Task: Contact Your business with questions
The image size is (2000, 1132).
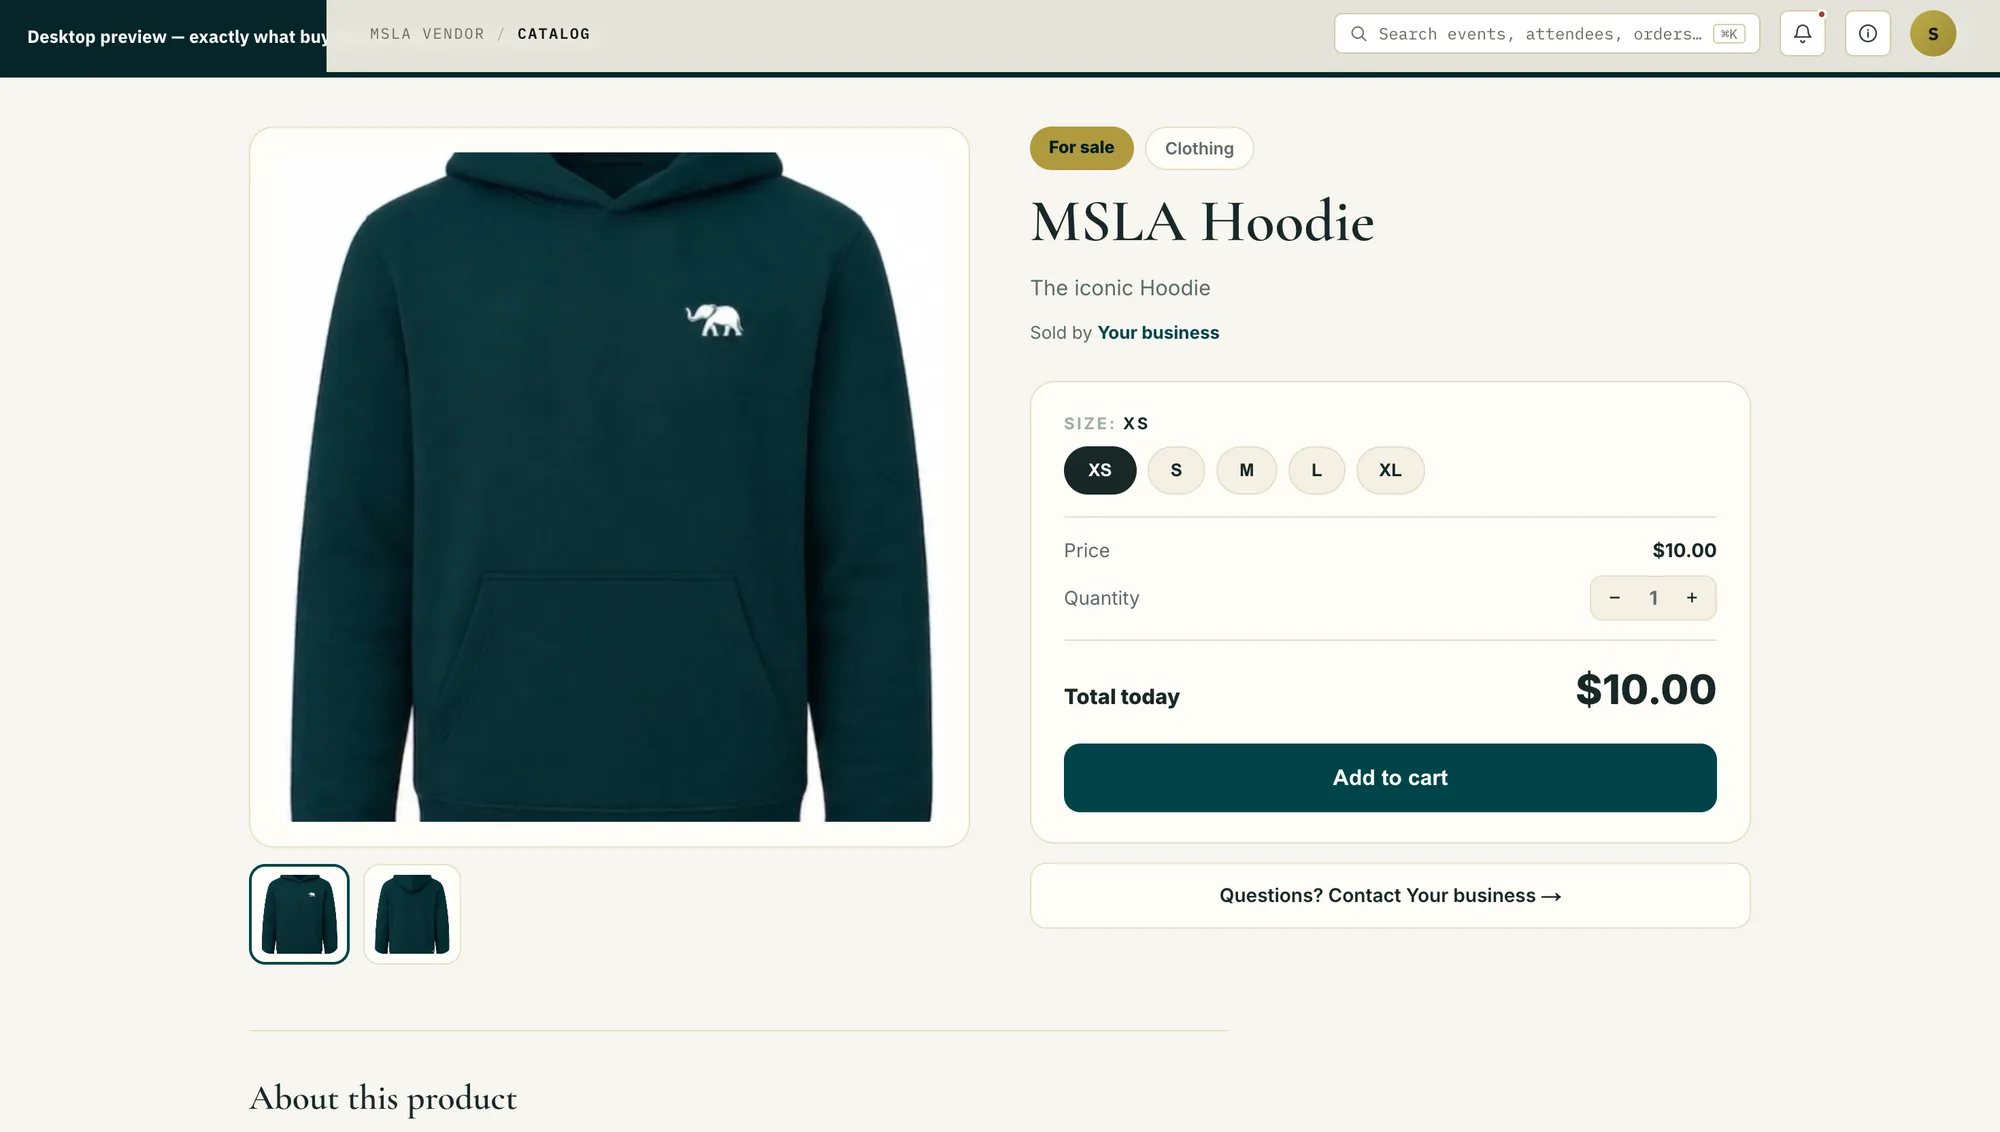Action: [x=1390, y=896]
